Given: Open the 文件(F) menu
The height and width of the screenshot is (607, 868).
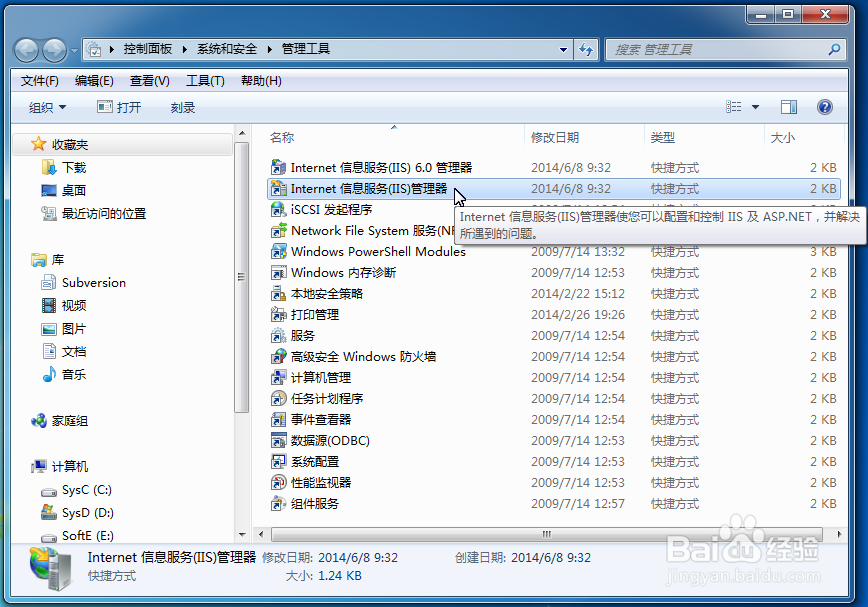Looking at the screenshot, I should click(x=40, y=81).
